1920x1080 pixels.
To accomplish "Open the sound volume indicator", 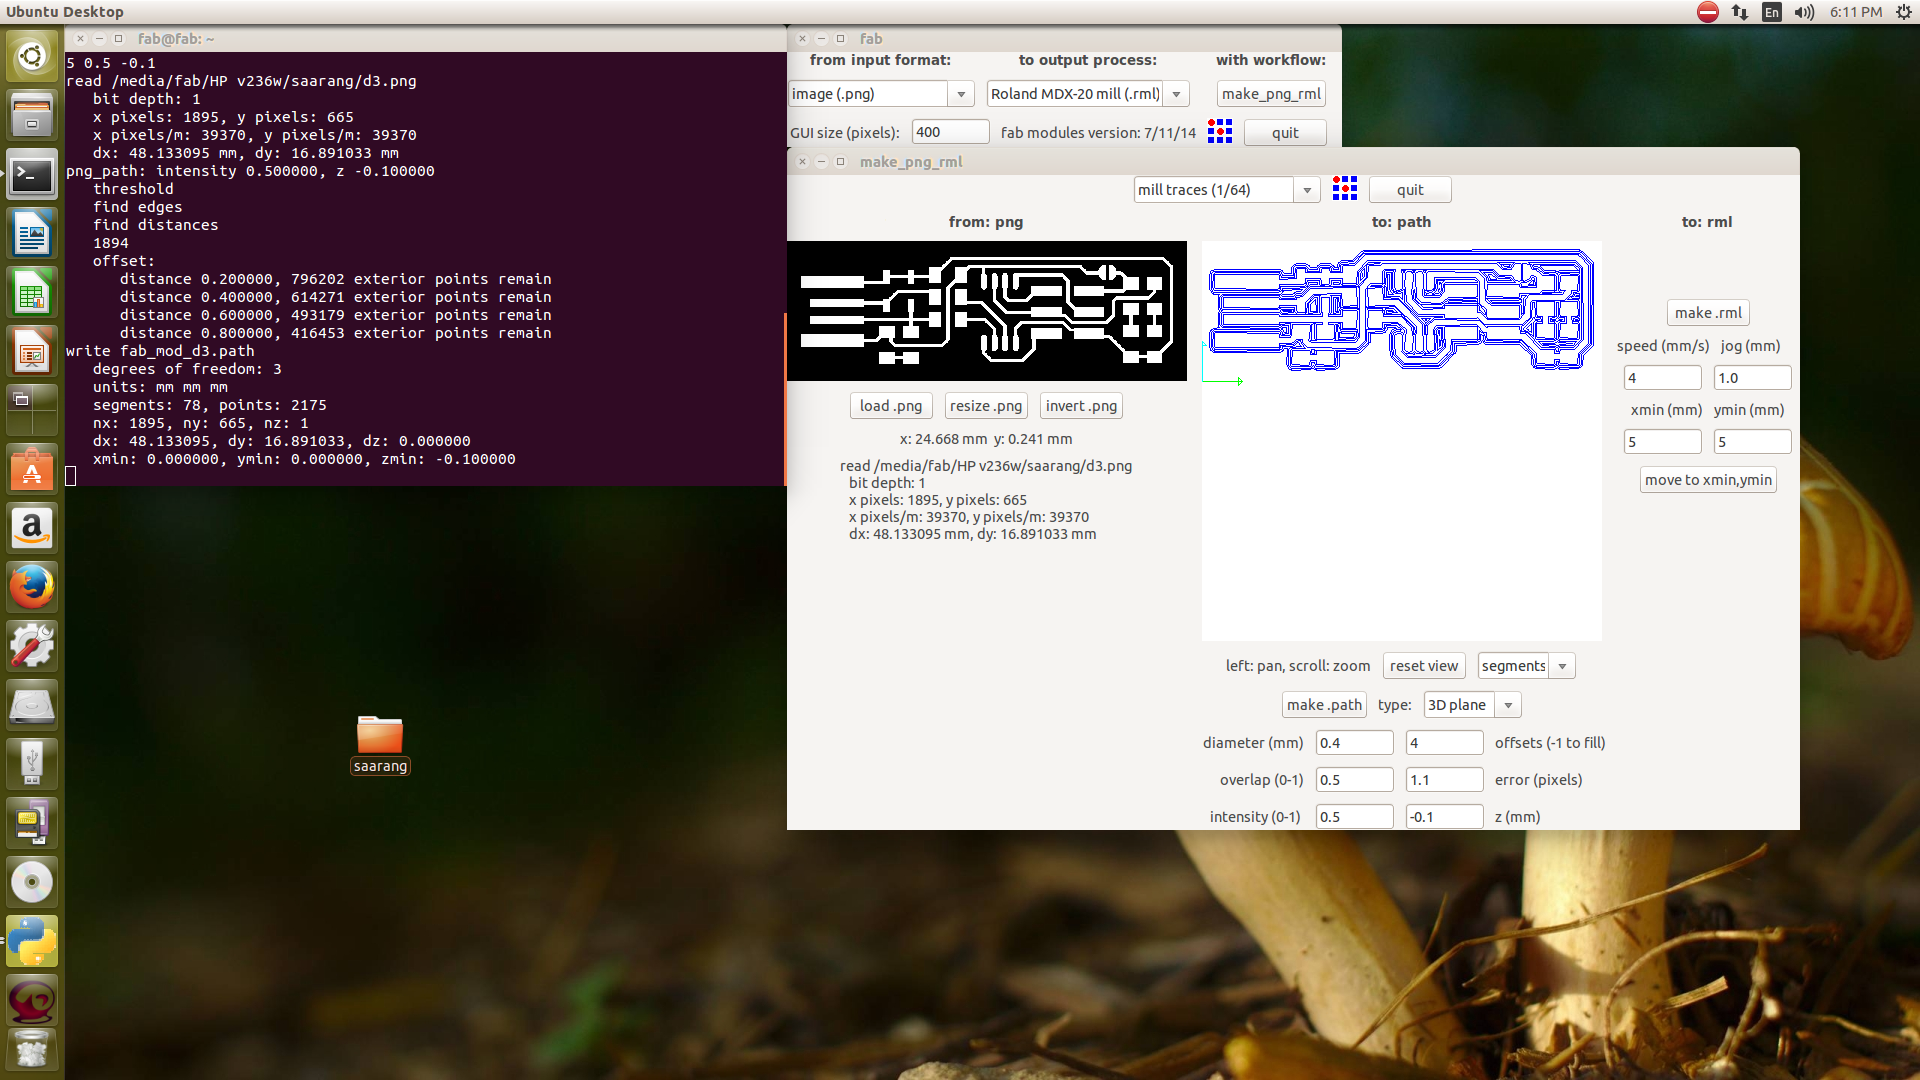I will coord(1804,12).
